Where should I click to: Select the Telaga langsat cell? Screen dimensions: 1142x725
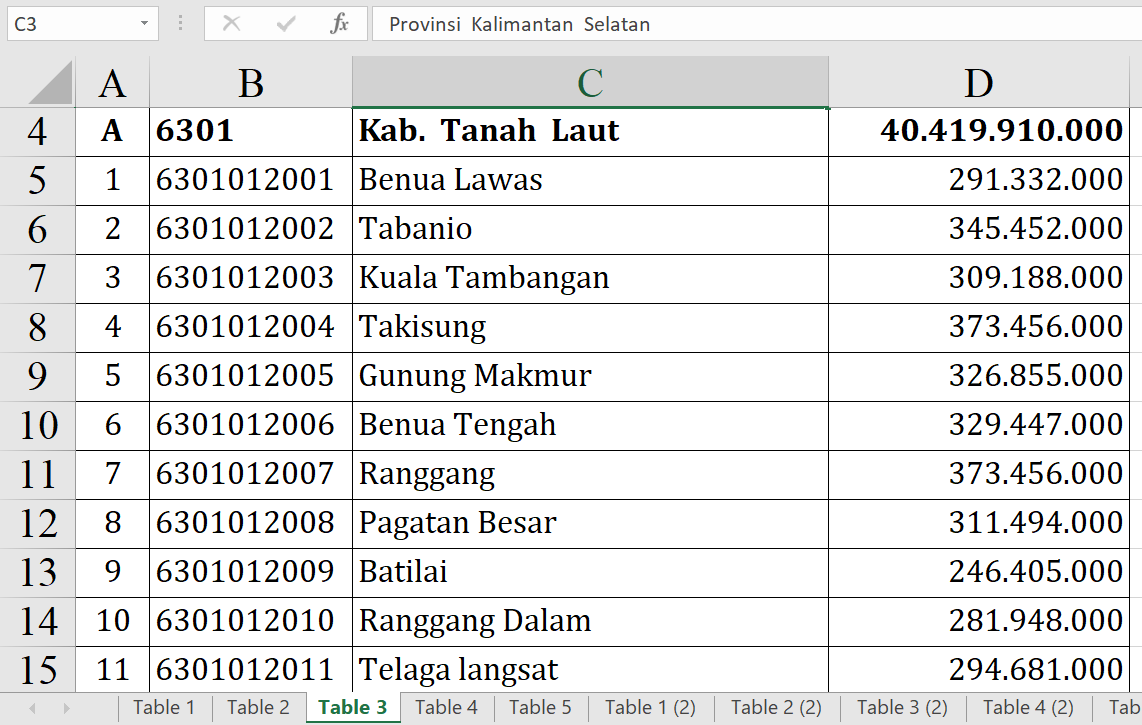coord(590,670)
